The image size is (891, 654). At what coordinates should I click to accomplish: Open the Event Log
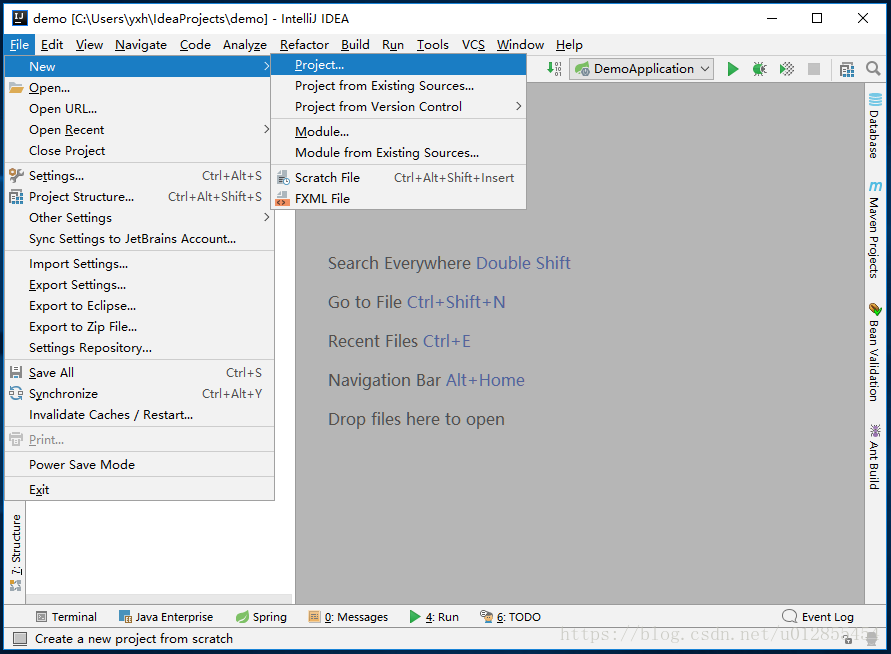(818, 617)
